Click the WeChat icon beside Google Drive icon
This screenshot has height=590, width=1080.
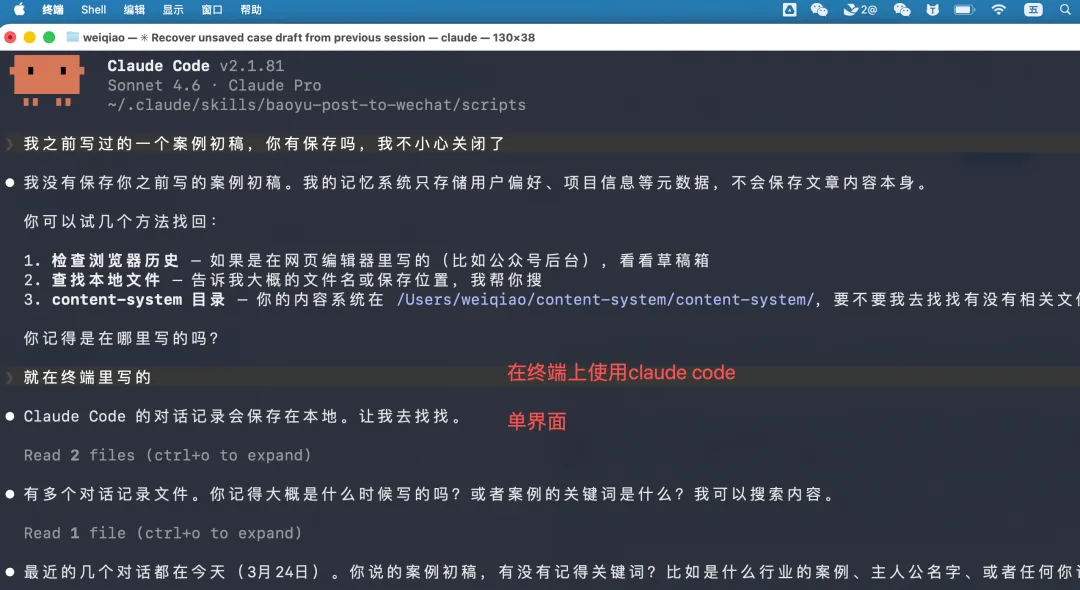pos(819,10)
